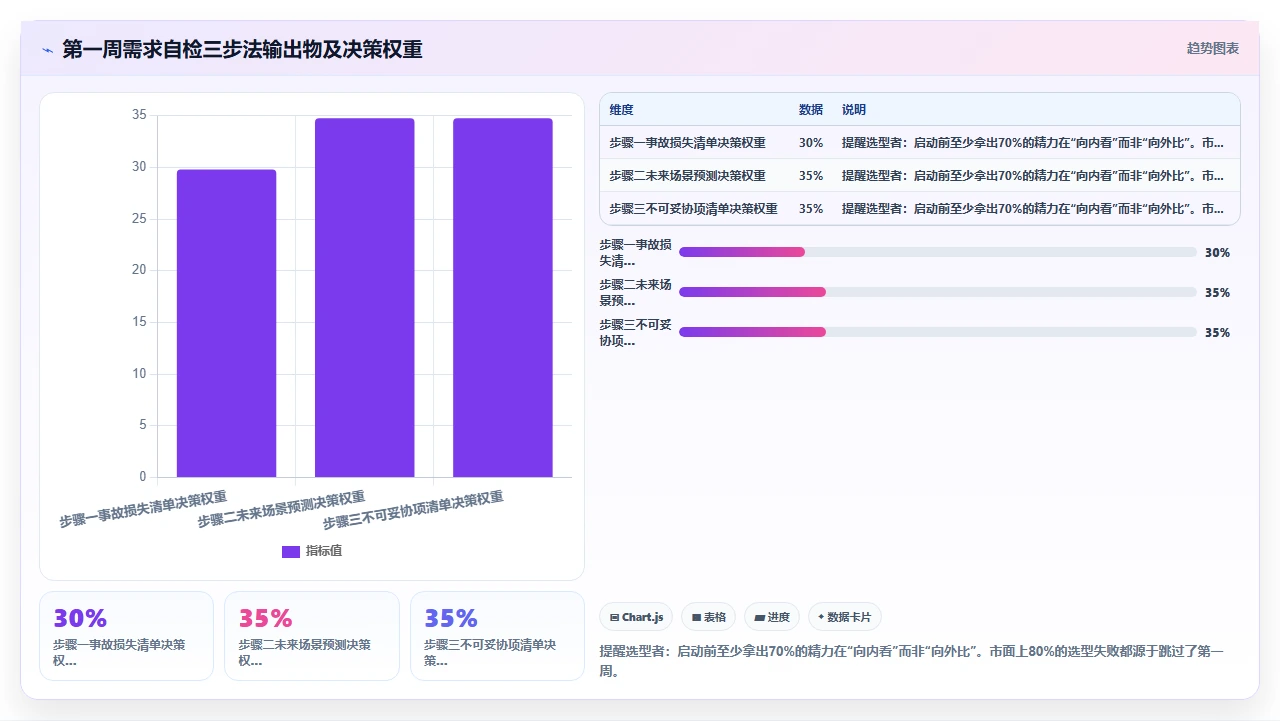Select the Chart.js tag

tap(636, 617)
